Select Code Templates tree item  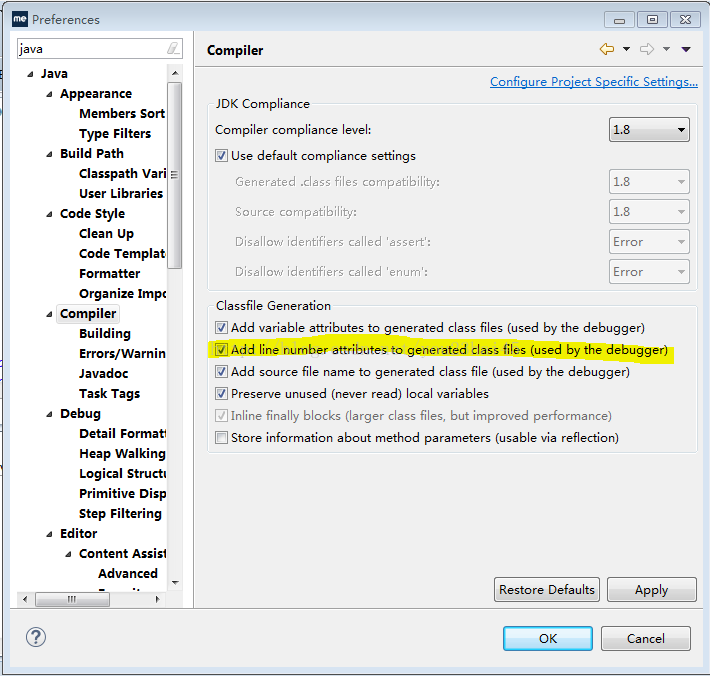(x=122, y=254)
